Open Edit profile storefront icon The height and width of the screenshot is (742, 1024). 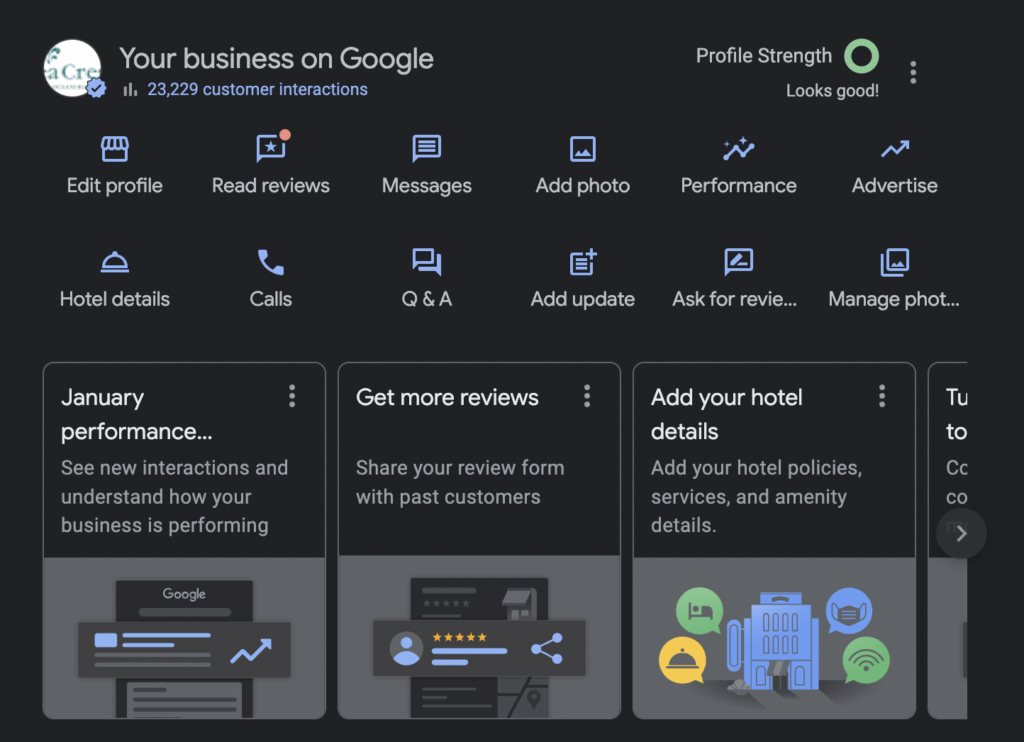click(114, 149)
